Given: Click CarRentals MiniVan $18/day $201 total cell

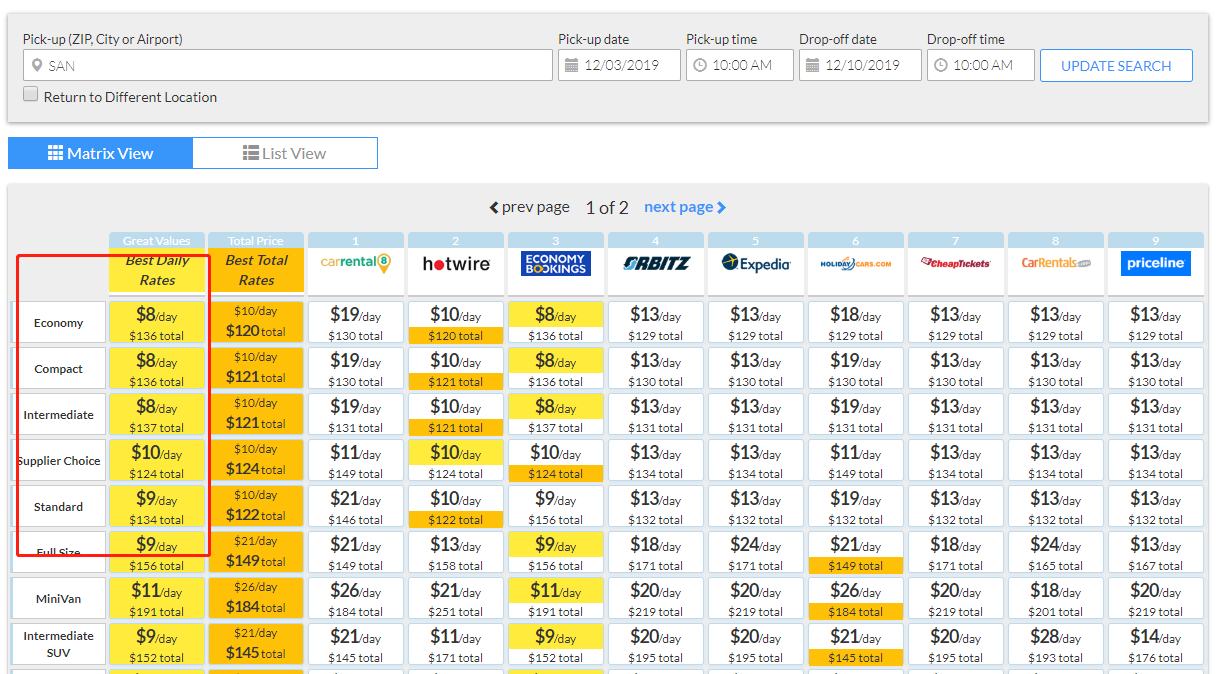Looking at the screenshot, I should pos(1056,599).
